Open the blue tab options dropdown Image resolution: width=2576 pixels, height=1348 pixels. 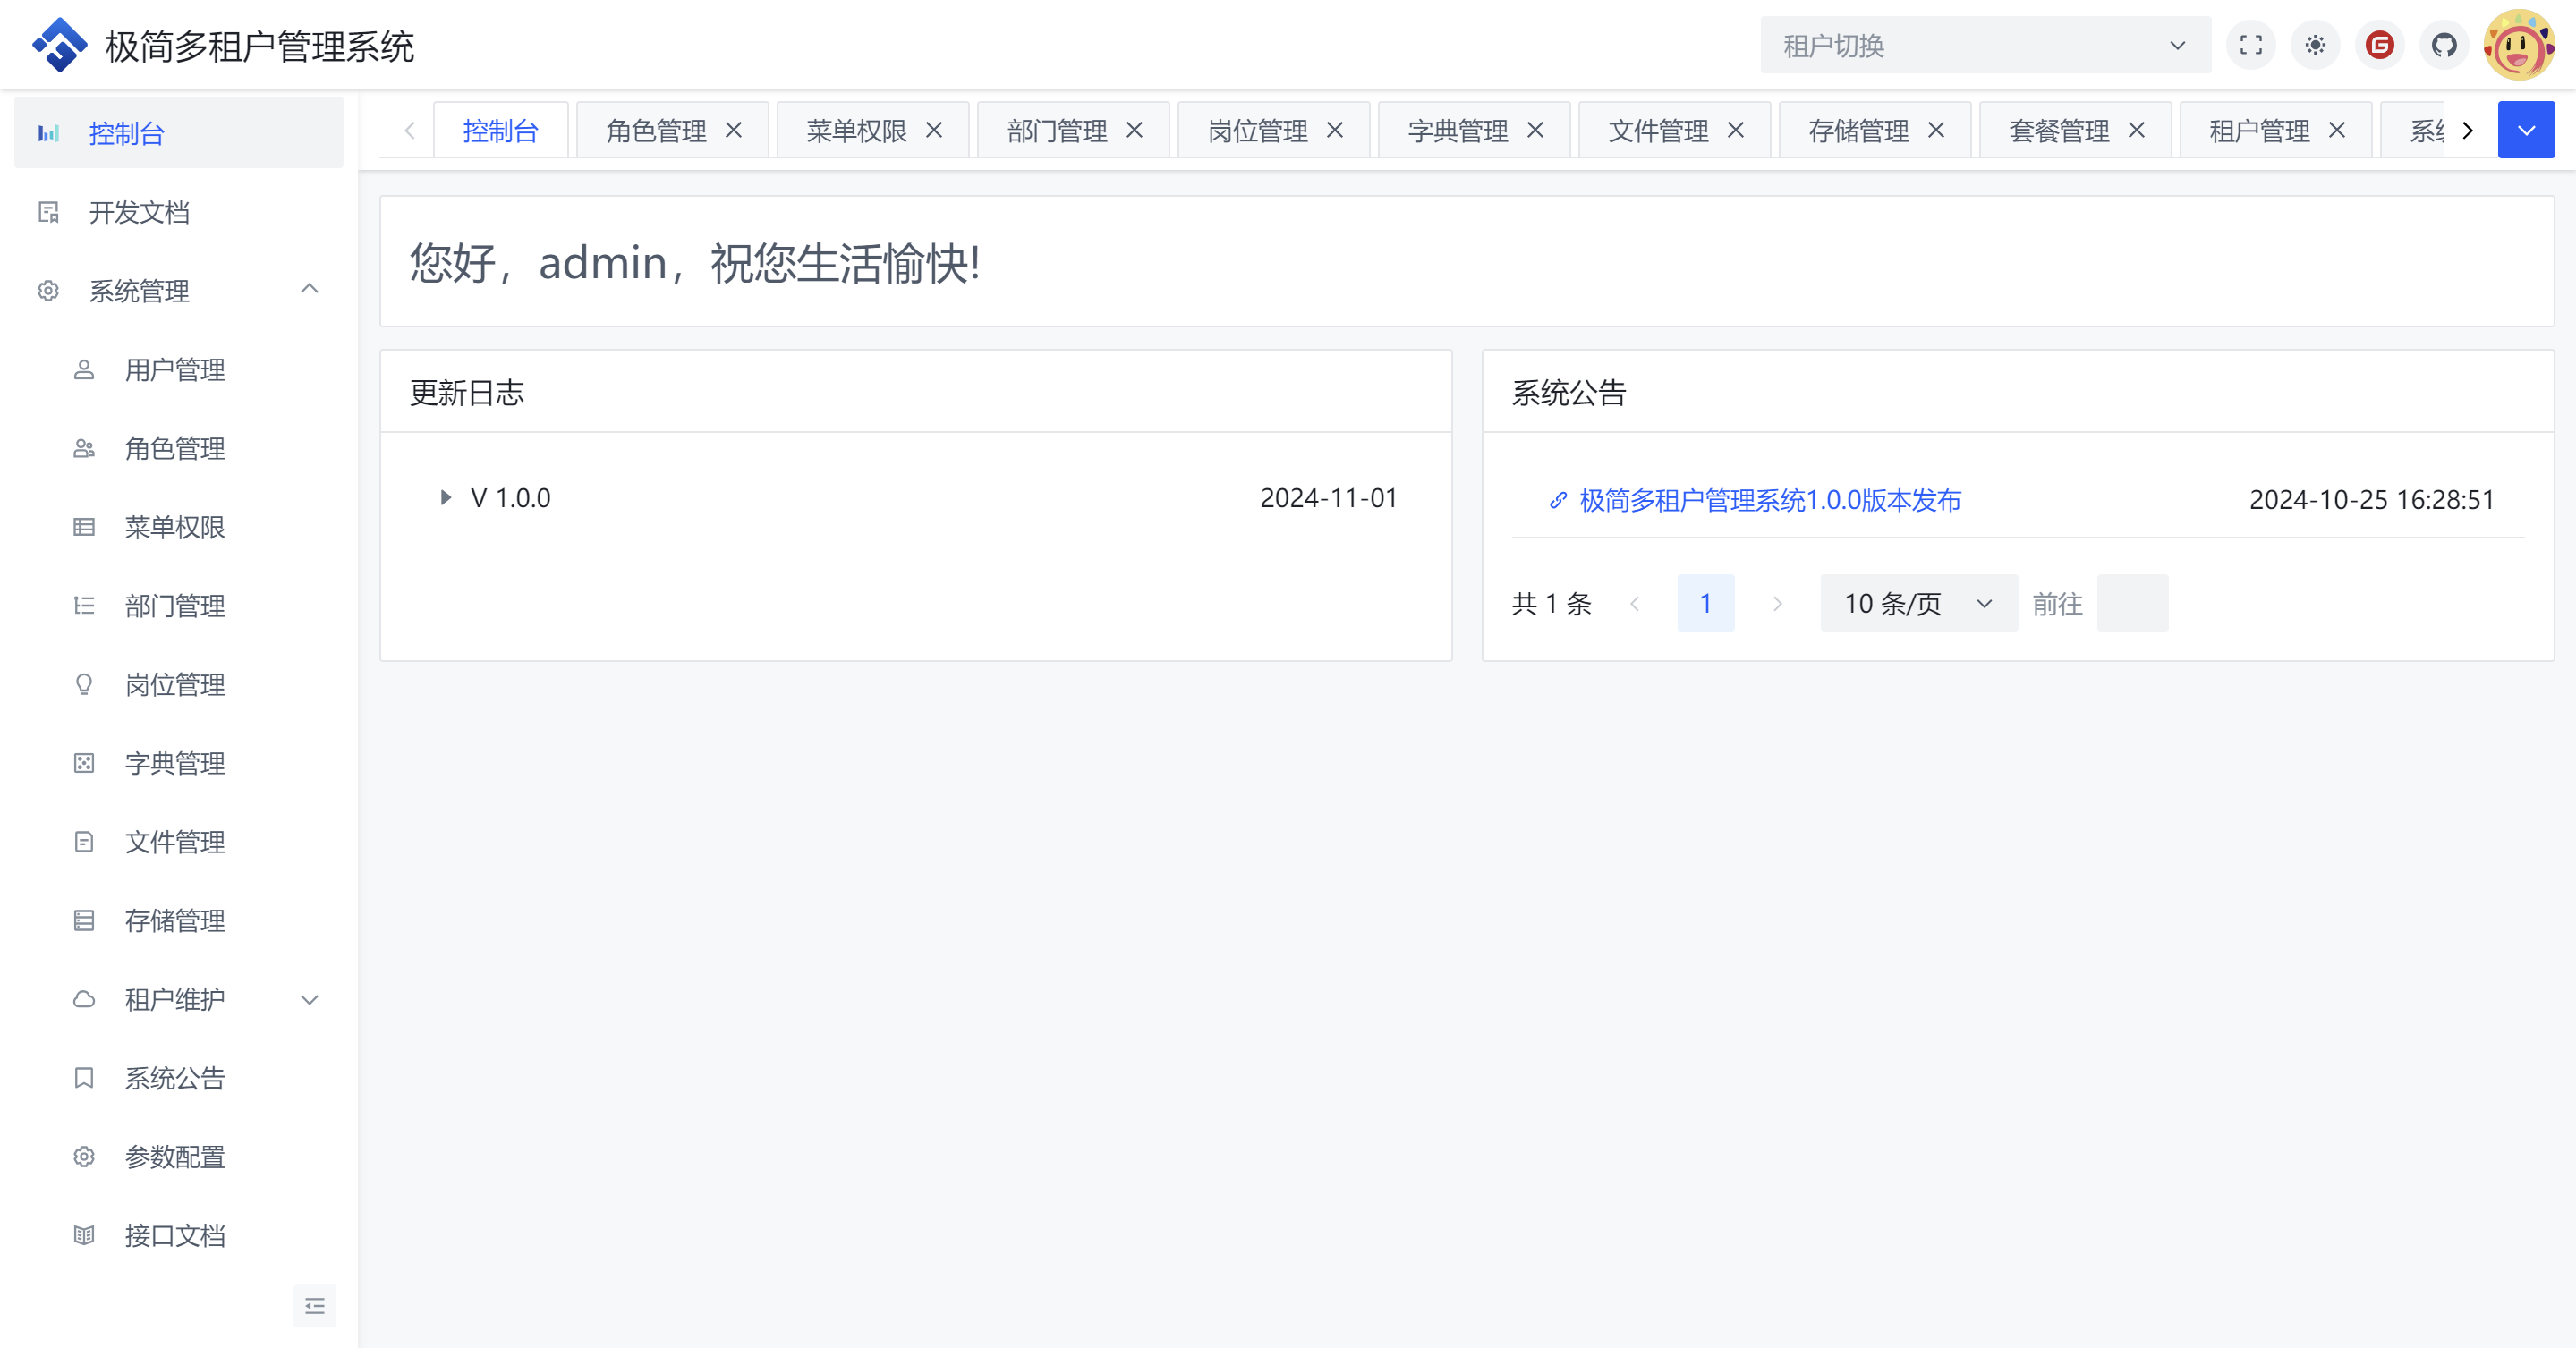point(2526,130)
